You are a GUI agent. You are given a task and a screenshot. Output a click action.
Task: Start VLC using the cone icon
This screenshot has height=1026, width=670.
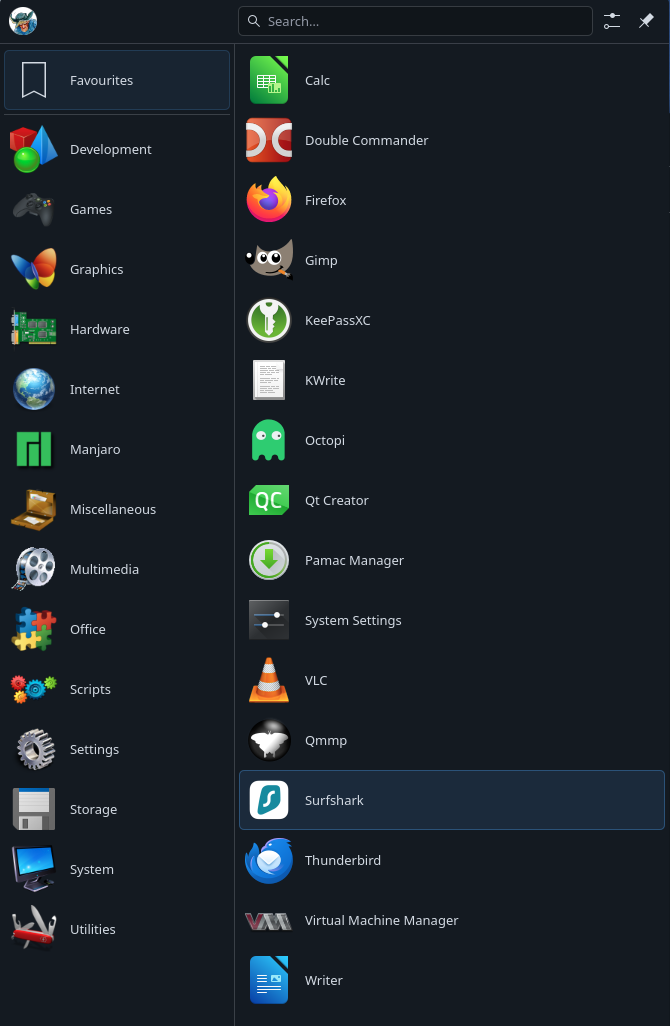click(269, 680)
